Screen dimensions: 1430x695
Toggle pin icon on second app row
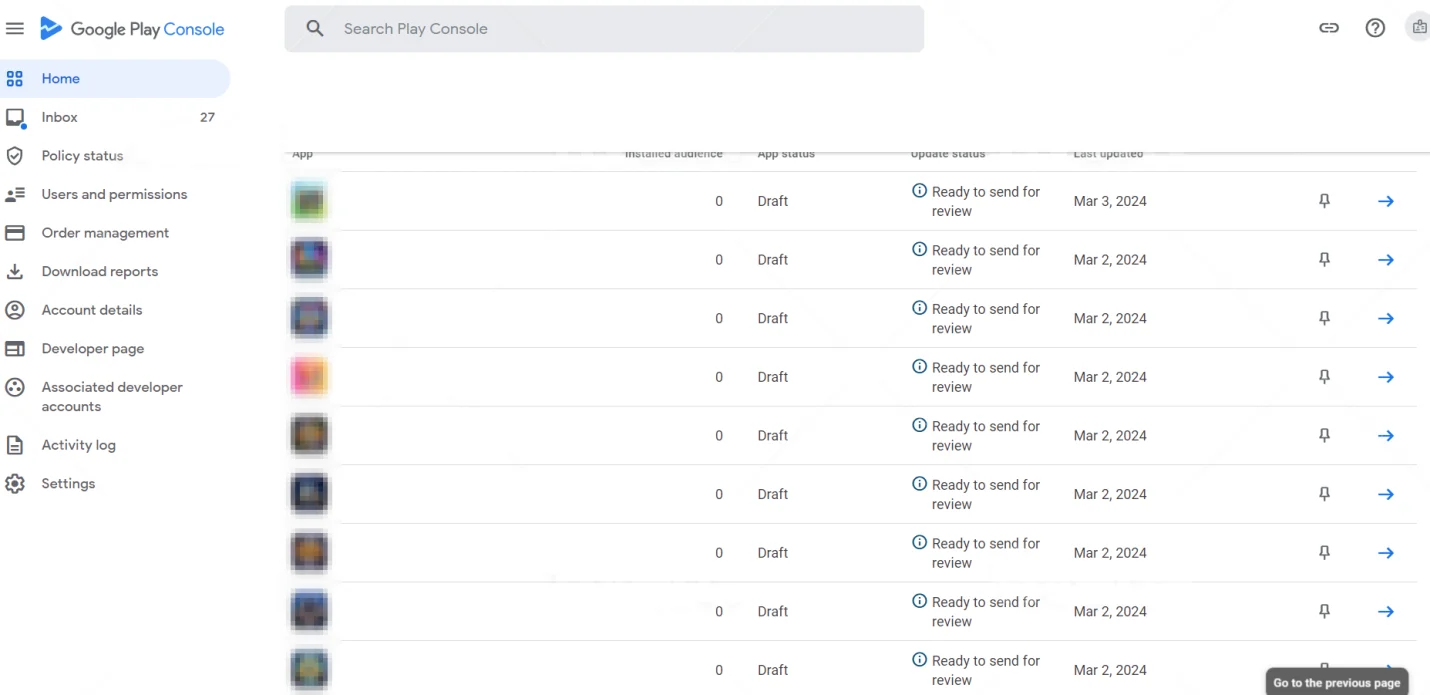pyautogui.click(x=1324, y=260)
